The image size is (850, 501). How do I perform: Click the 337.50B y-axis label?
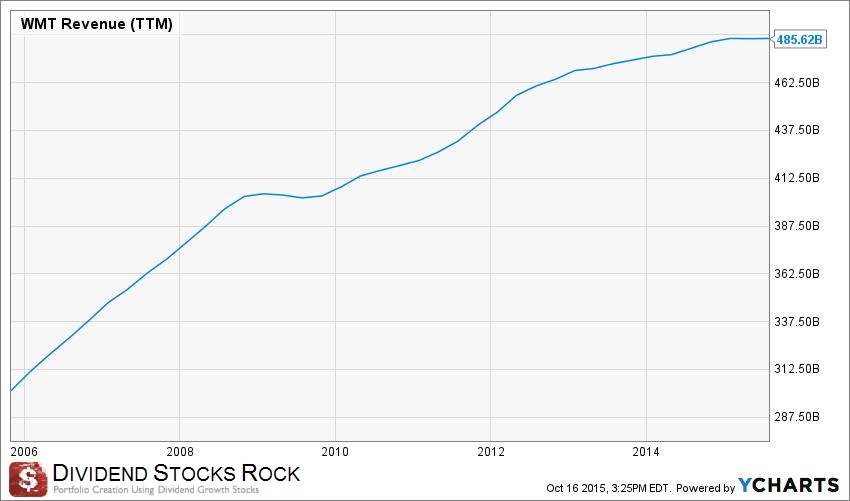pos(798,321)
